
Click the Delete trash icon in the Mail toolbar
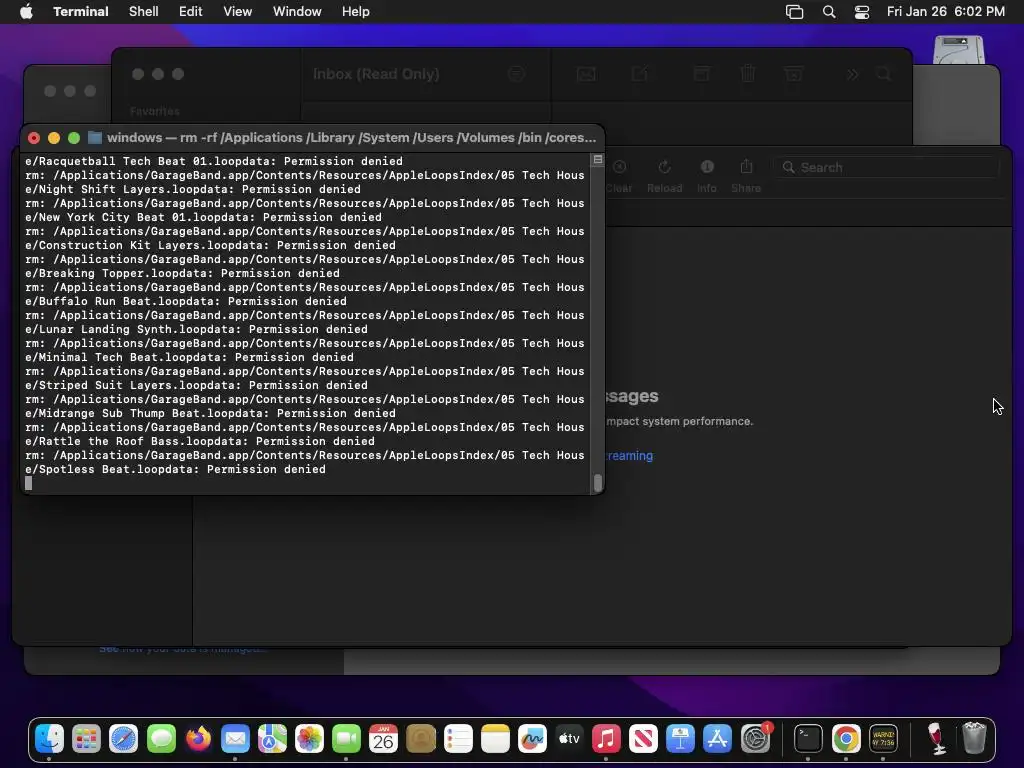(748, 74)
